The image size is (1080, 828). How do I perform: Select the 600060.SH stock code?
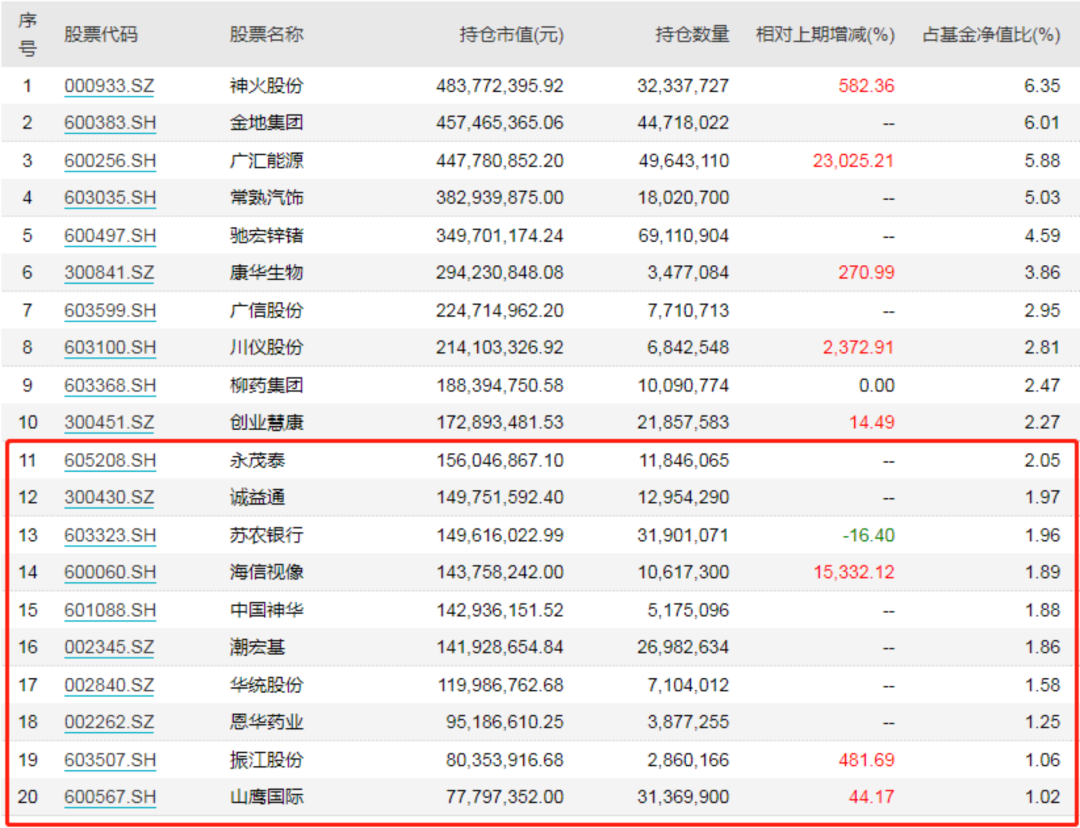click(110, 573)
